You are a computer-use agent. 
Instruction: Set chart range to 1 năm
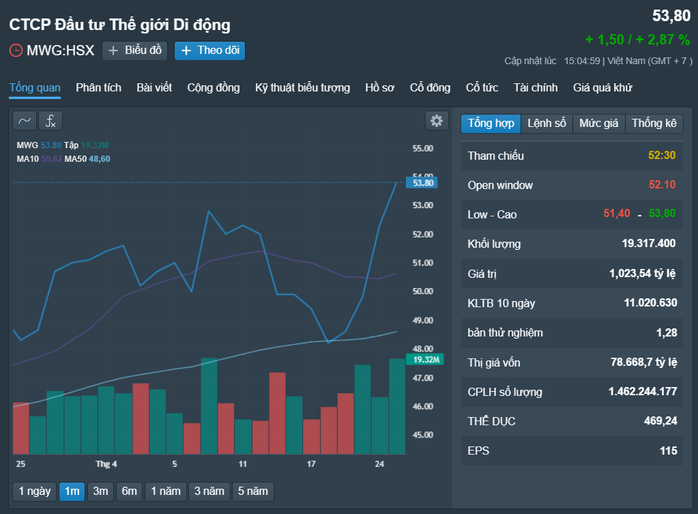[166, 491]
